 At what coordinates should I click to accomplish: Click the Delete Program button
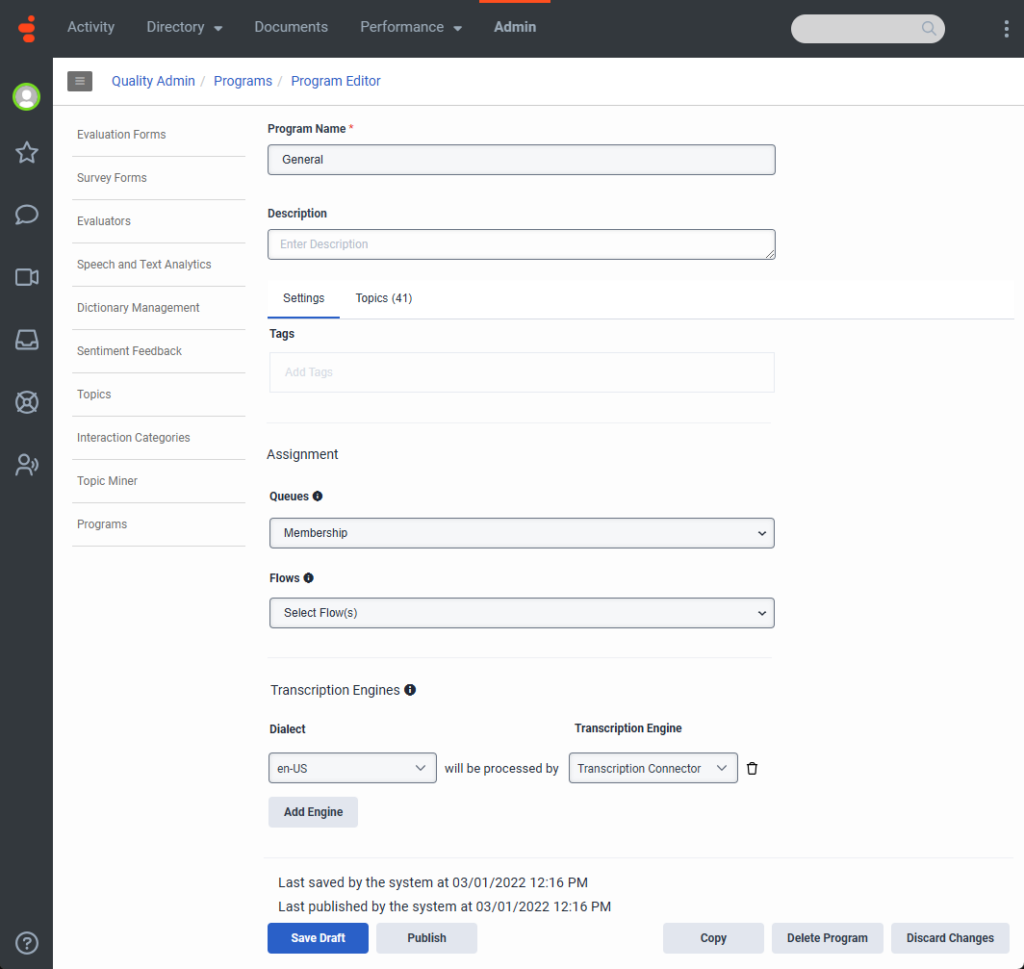(827, 938)
